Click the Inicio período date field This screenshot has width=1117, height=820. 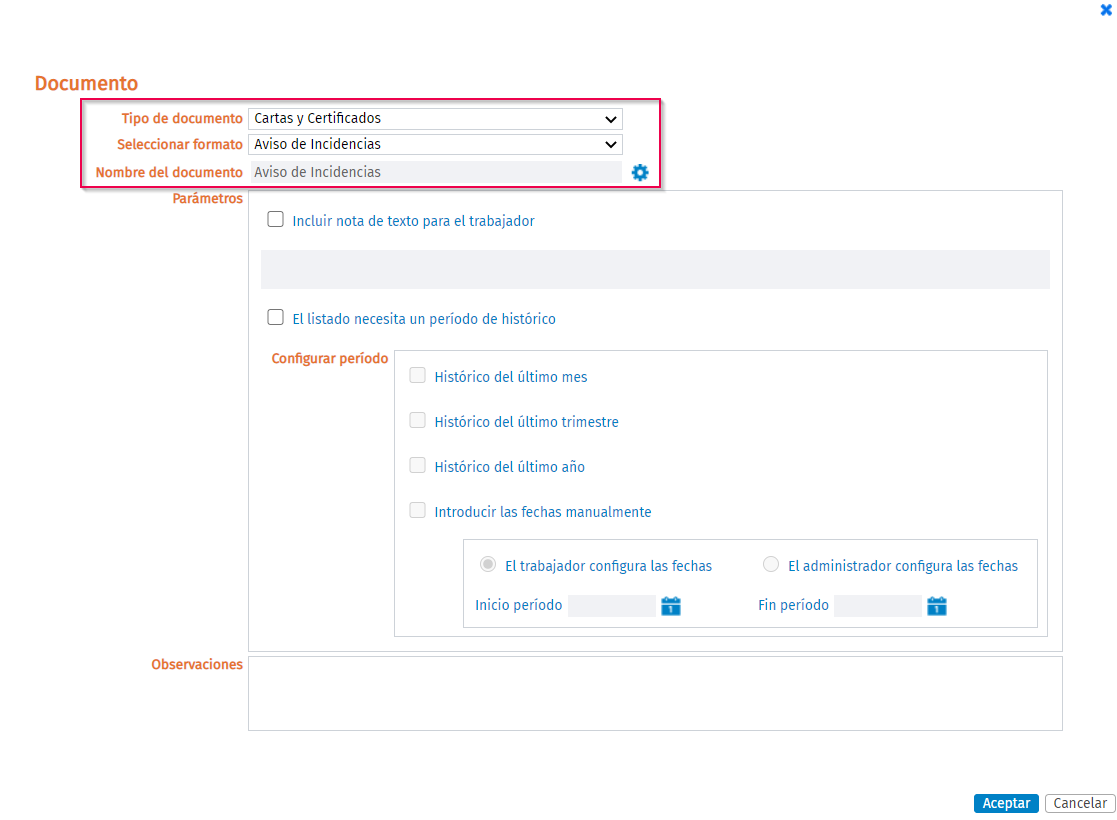point(612,606)
